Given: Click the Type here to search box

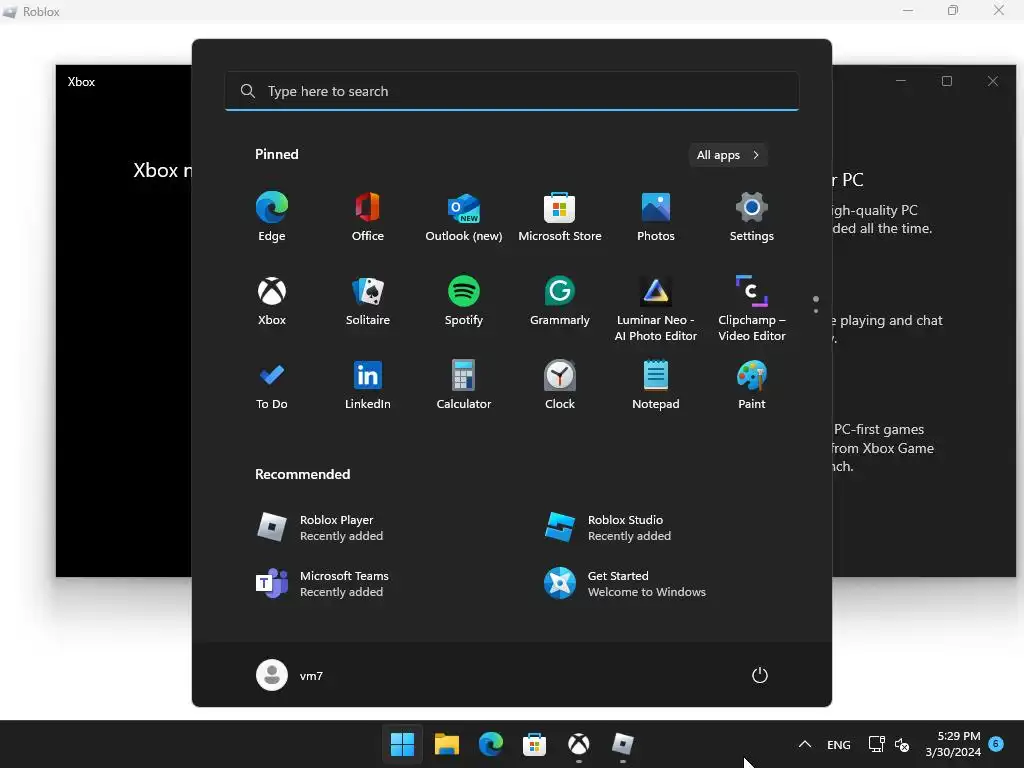Looking at the screenshot, I should coord(512,91).
